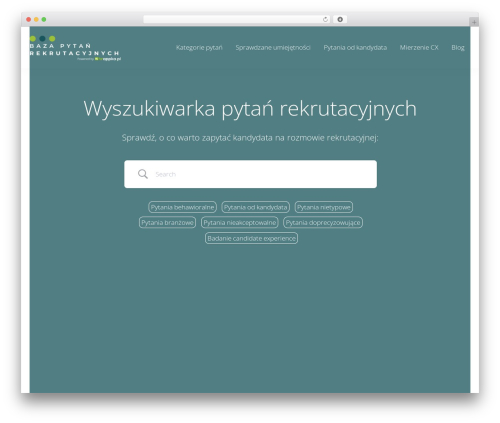Image resolution: width=500 pixels, height=423 pixels.
Task: Go to Pytania od kandydata in navigation
Action: pos(355,48)
